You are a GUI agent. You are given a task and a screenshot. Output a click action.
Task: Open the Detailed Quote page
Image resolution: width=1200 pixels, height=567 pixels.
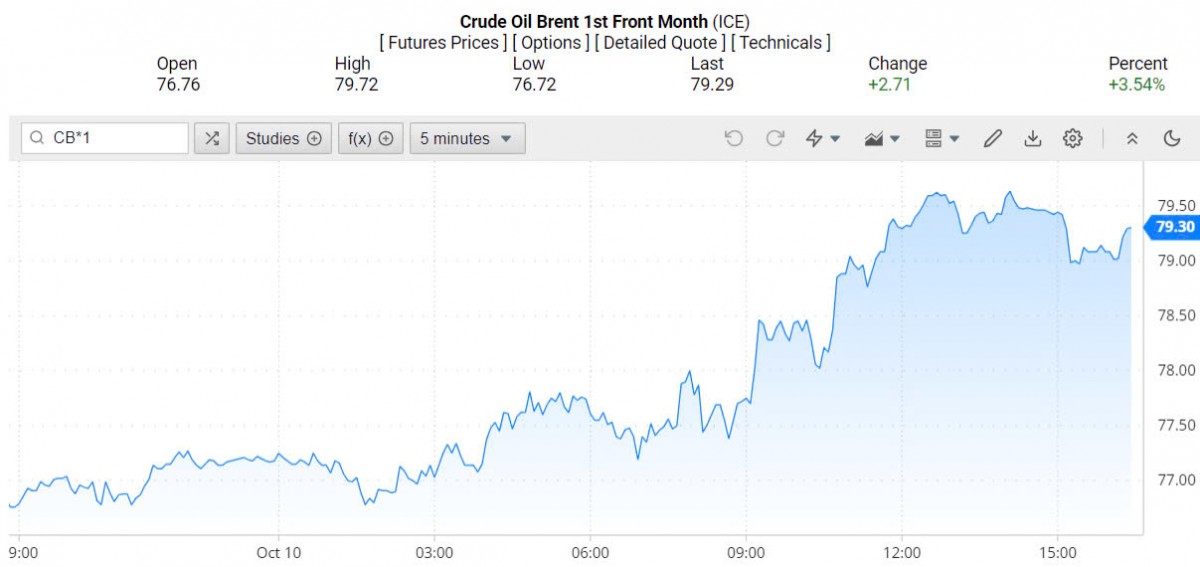coord(661,43)
